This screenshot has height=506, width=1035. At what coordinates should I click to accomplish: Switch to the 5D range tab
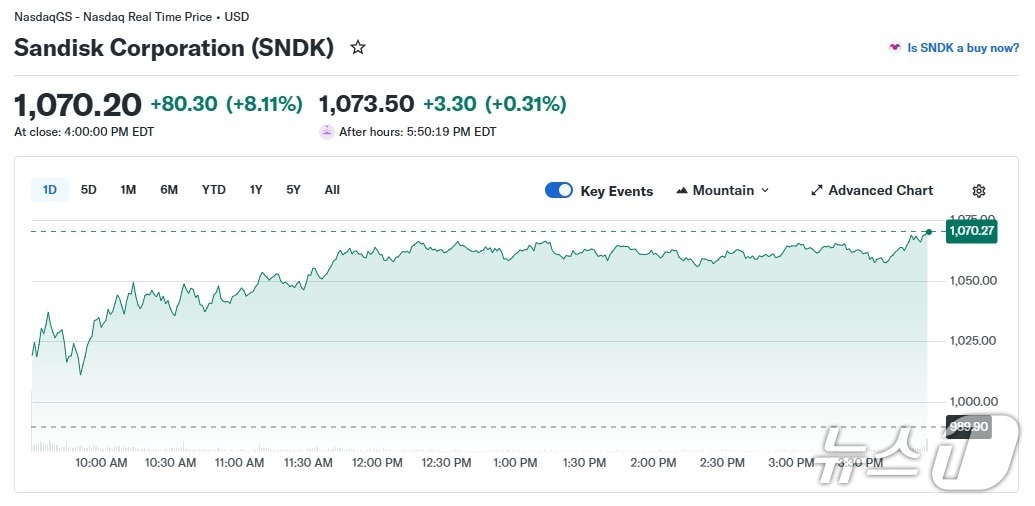click(x=89, y=190)
